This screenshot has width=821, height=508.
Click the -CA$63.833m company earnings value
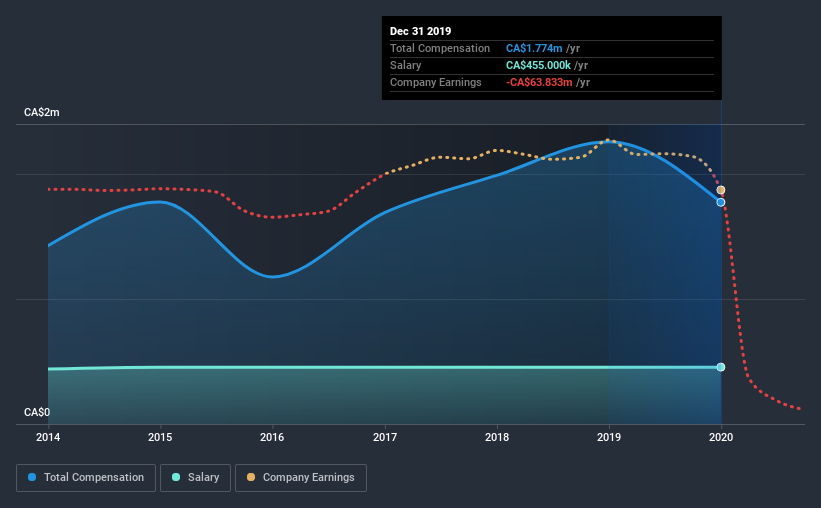539,82
